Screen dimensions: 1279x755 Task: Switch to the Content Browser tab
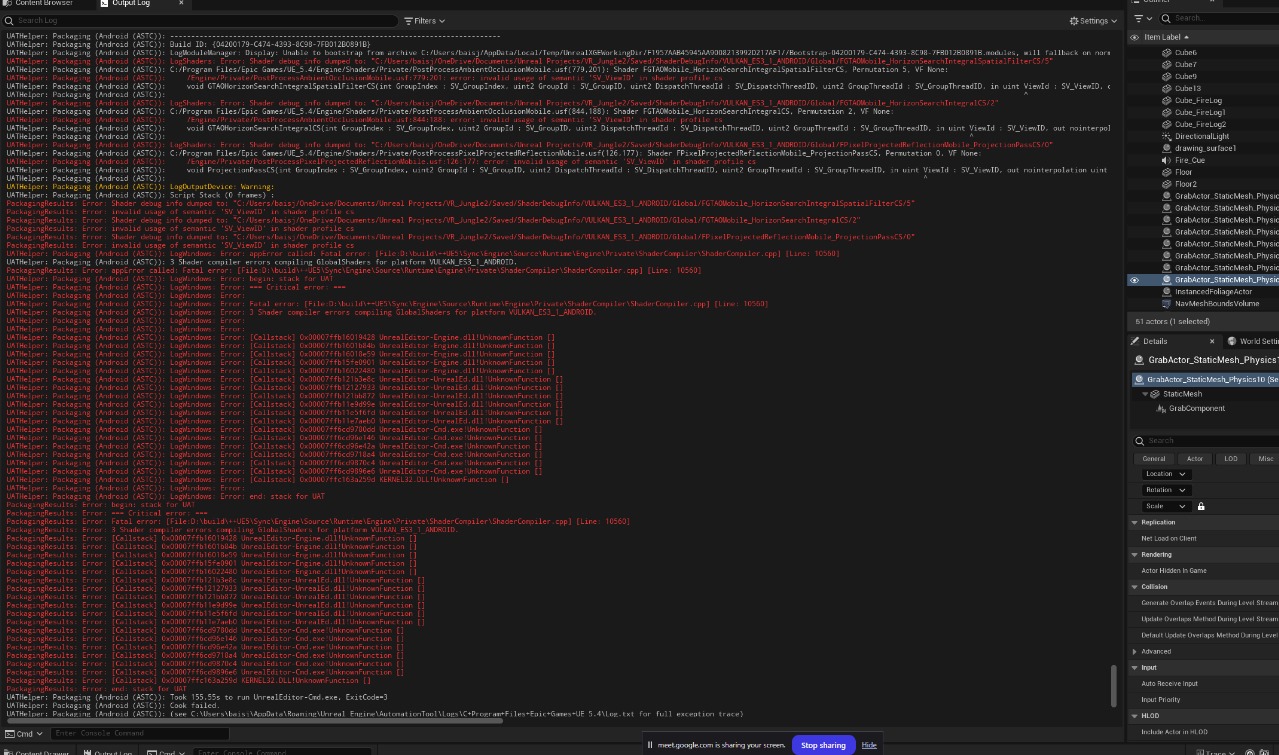(x=42, y=3)
